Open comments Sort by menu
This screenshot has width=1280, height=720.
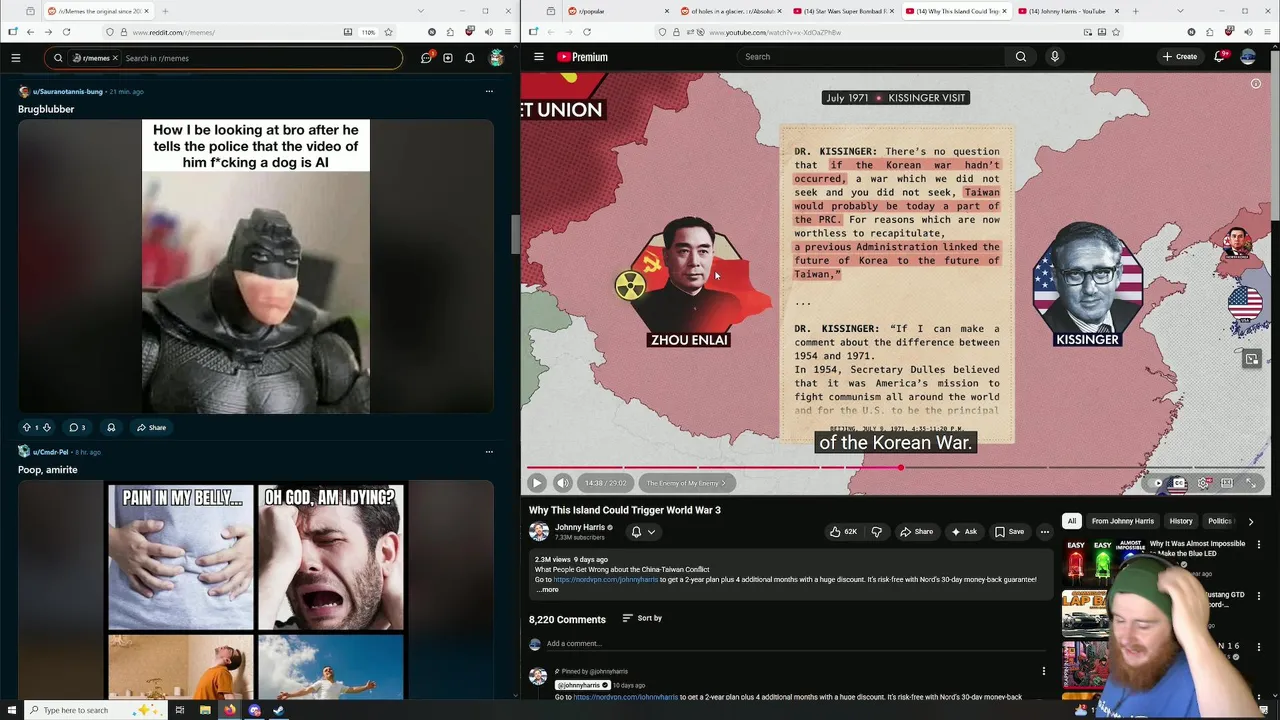[642, 618]
